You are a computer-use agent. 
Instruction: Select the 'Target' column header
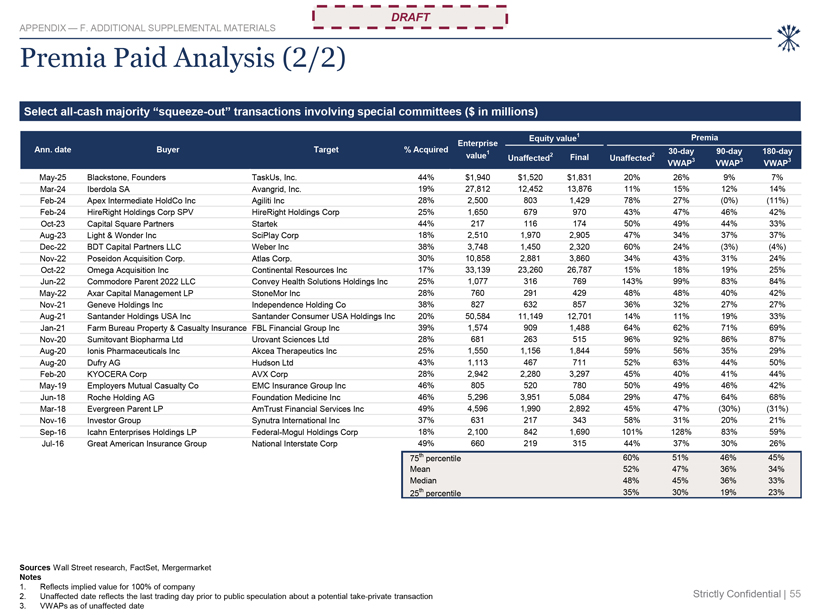(326, 150)
